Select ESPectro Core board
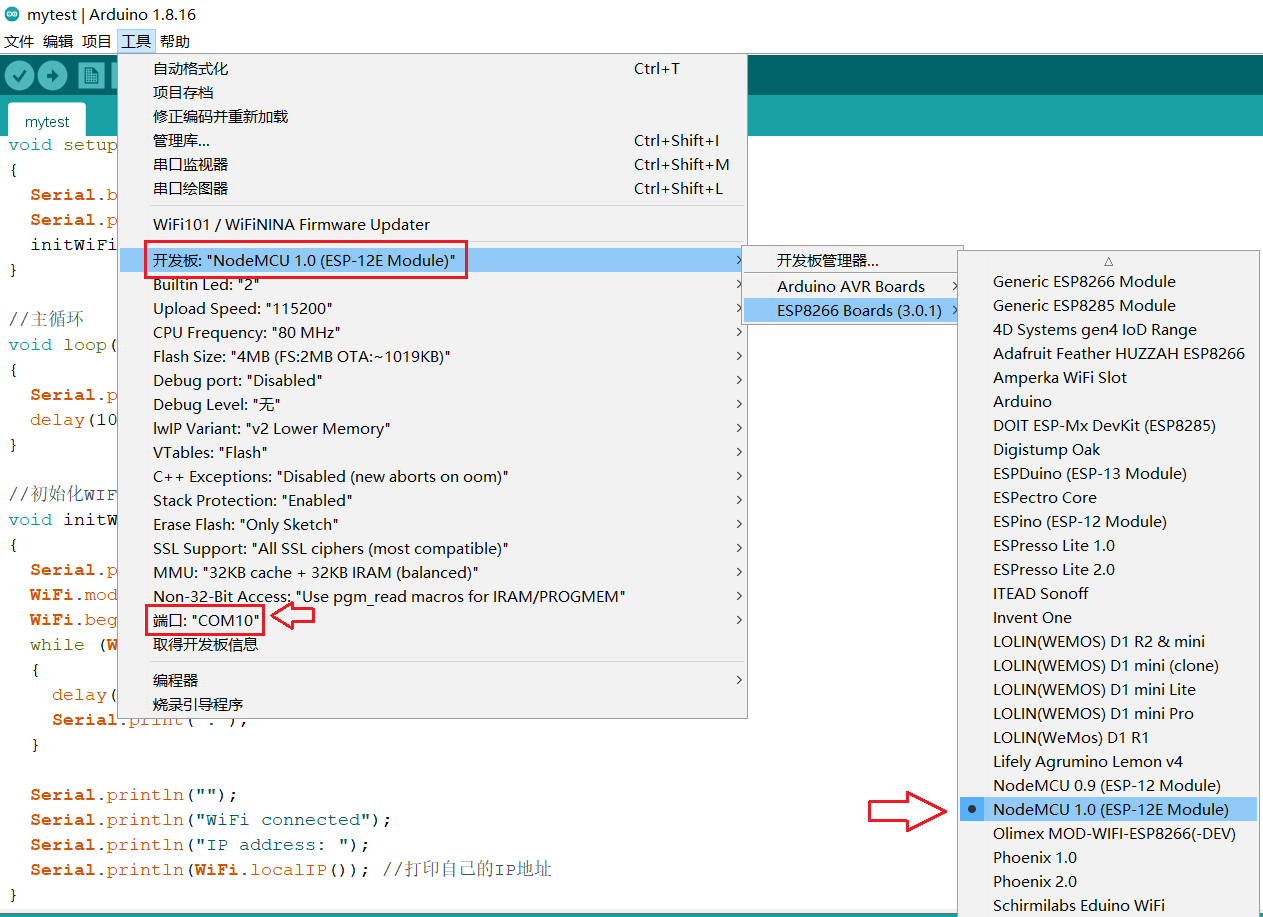This screenshot has height=917, width=1263. click(x=1110, y=498)
